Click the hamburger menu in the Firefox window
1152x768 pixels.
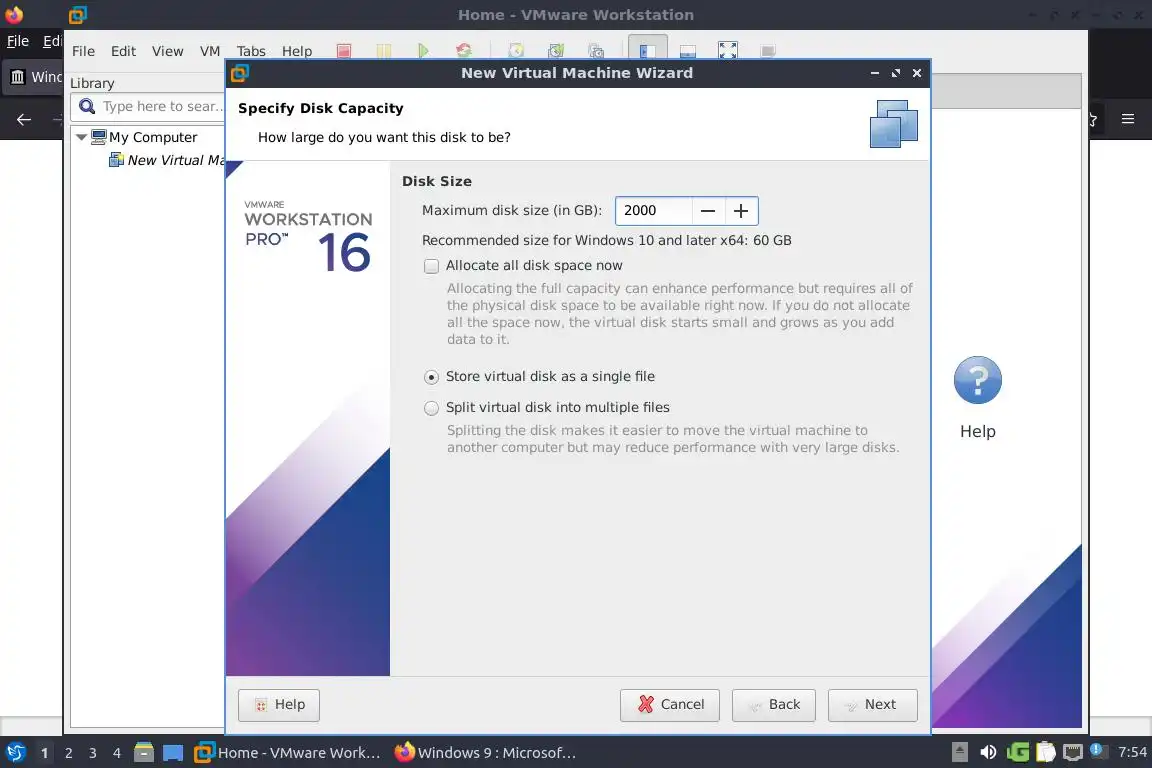pos(1128,119)
